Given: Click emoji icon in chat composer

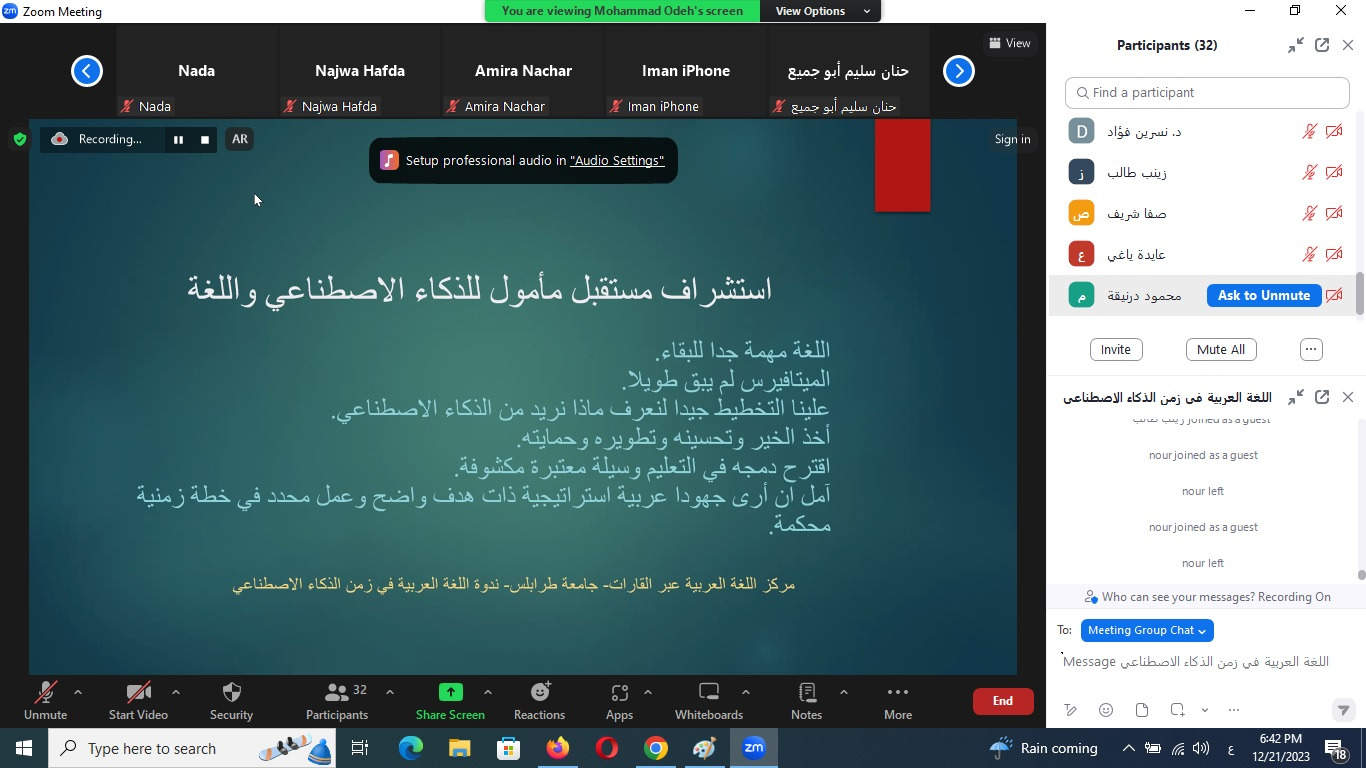Looking at the screenshot, I should 1106,710.
